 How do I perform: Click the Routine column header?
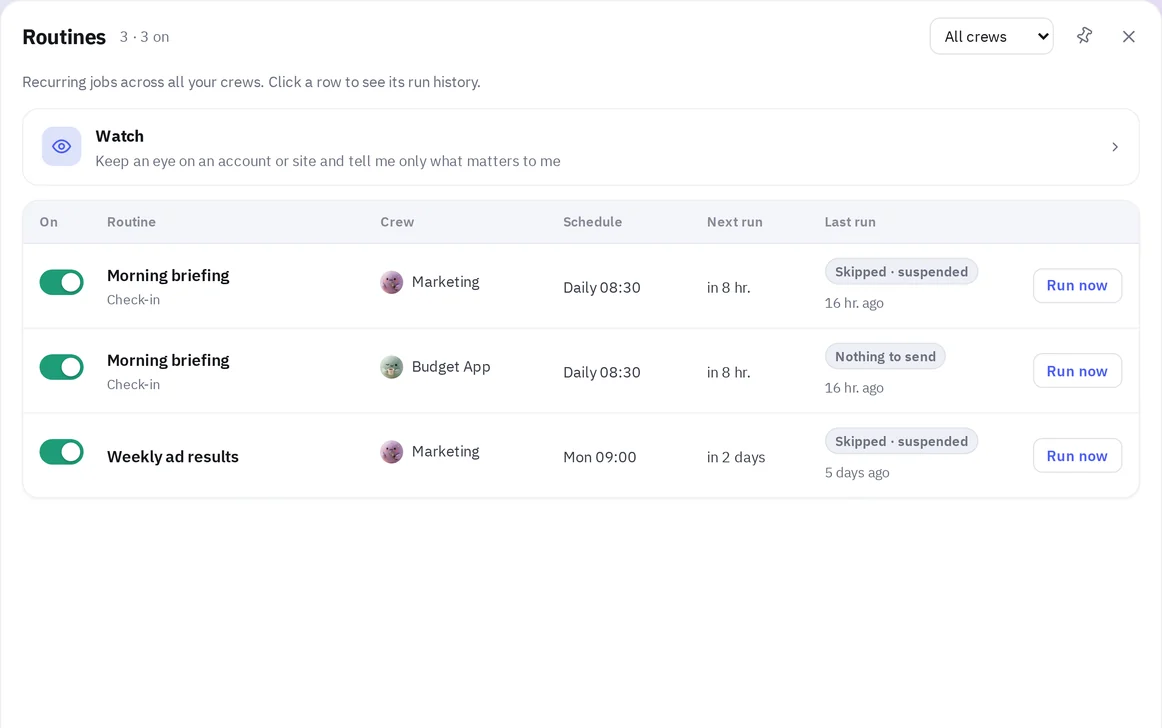(131, 222)
